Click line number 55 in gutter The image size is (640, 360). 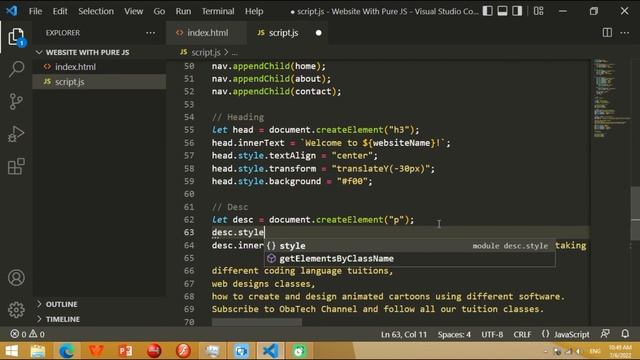(x=189, y=130)
